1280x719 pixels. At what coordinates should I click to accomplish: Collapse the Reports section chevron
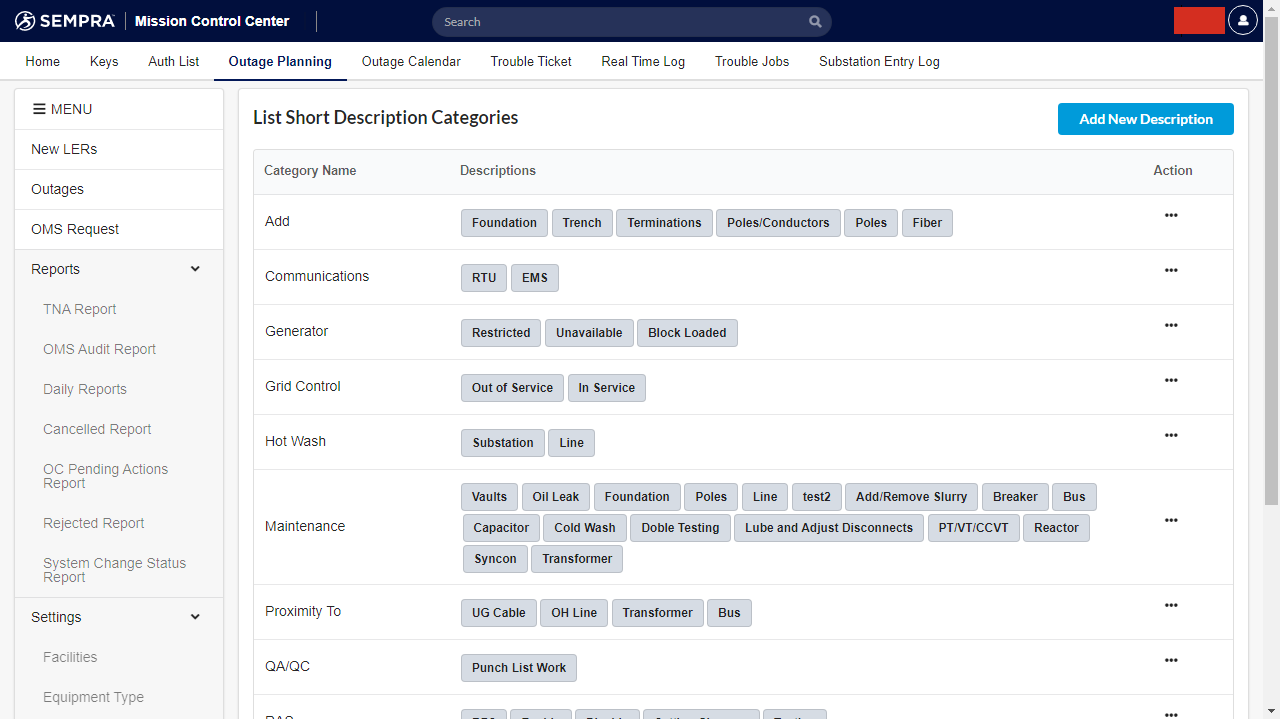pyautogui.click(x=195, y=269)
